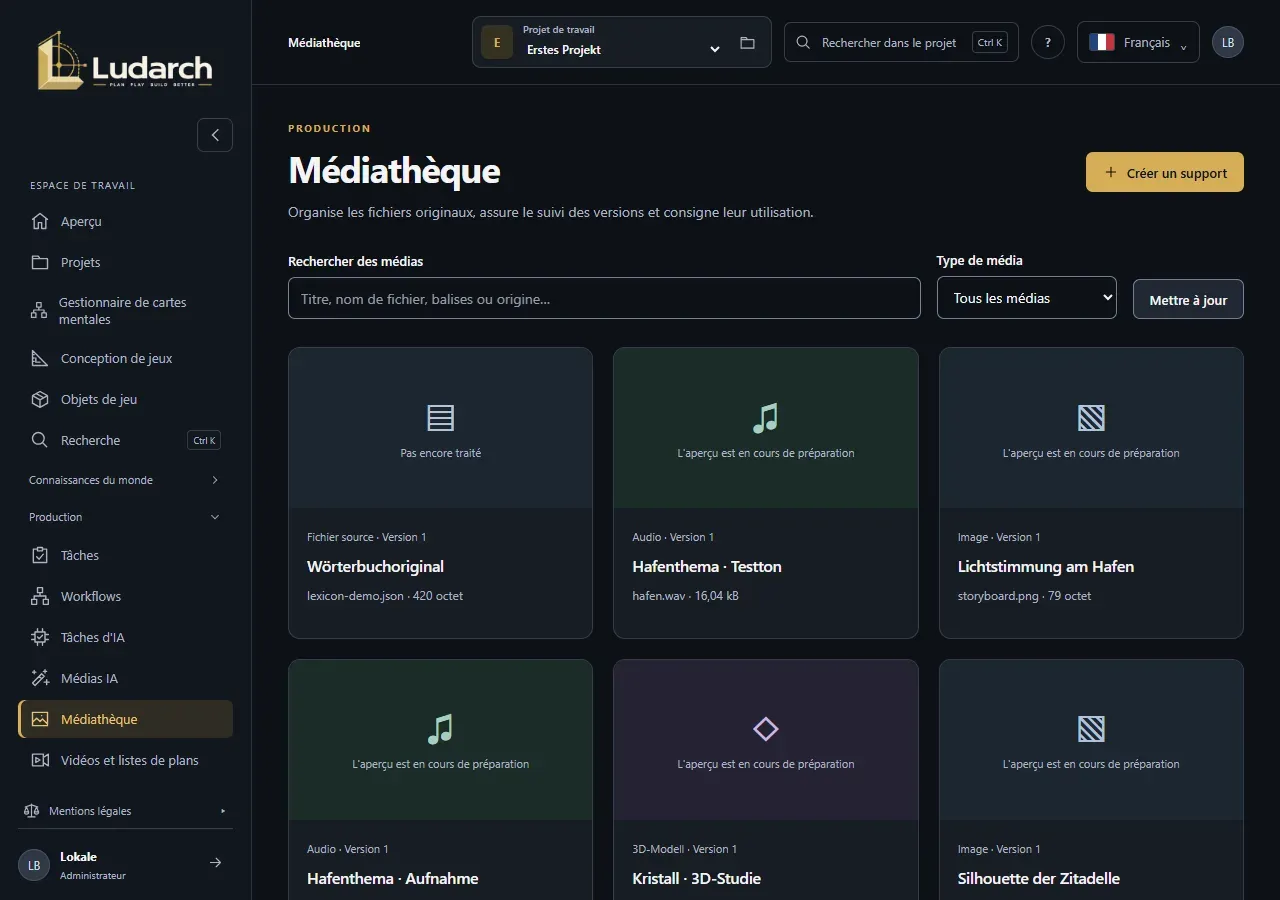Click the Recherche magnifier icon in sidebar
Viewport: 1280px width, 900px height.
pos(40,440)
